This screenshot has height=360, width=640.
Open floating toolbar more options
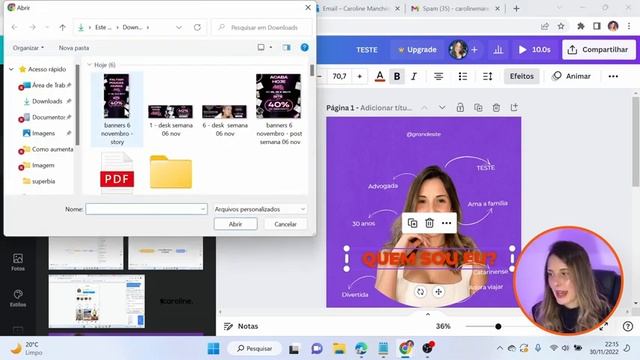447,223
